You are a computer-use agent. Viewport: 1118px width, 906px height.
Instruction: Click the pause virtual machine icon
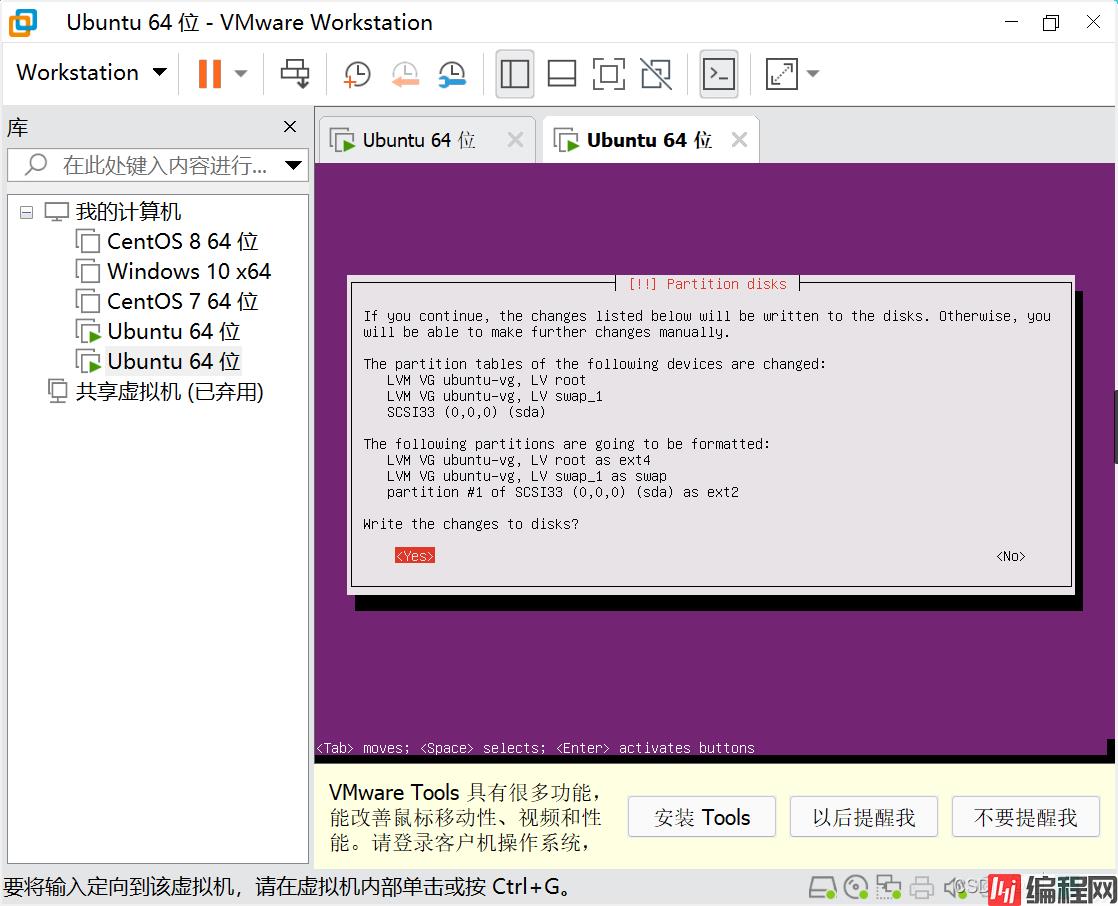[209, 73]
